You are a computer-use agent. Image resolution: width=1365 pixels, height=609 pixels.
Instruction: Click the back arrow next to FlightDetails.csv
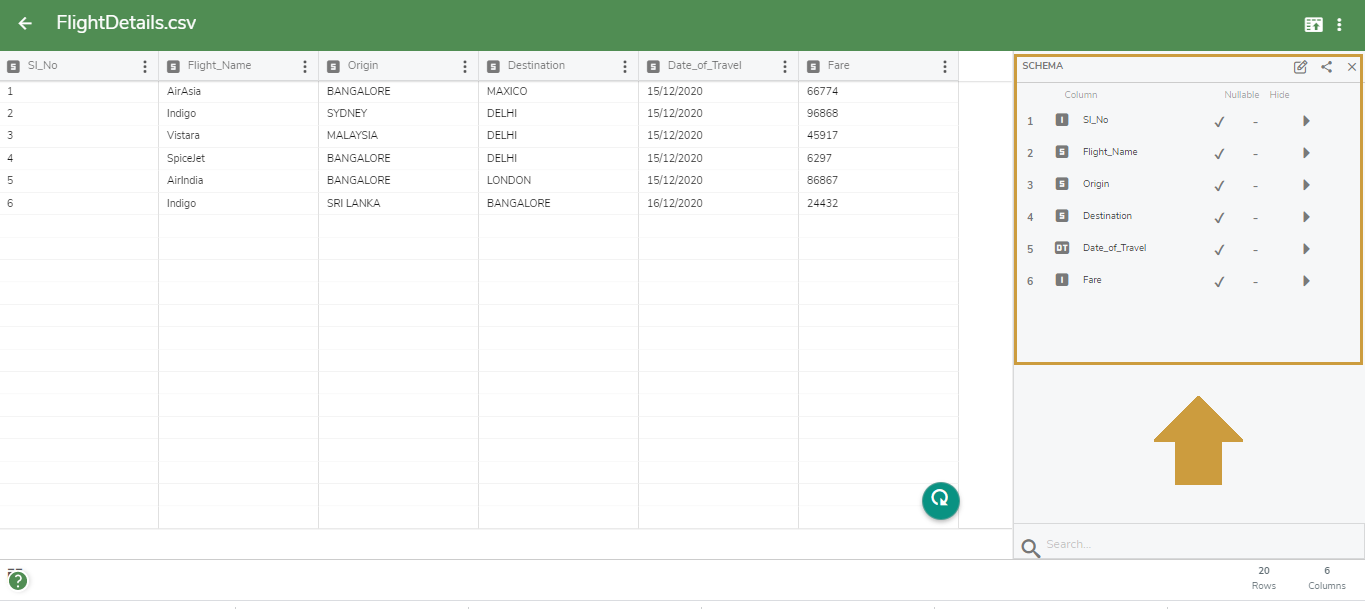point(24,23)
